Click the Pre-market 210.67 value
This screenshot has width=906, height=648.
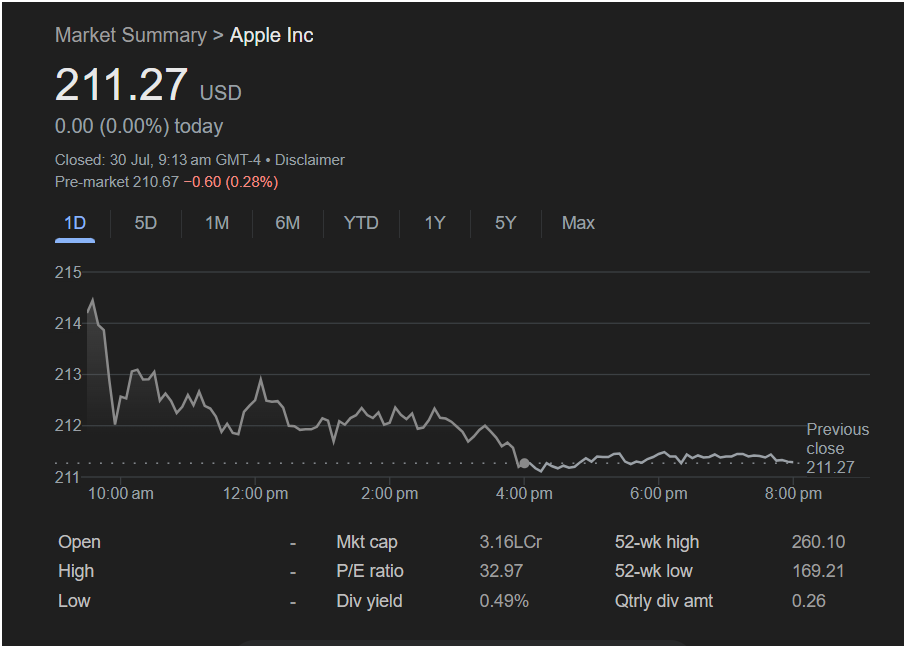pyautogui.click(x=117, y=182)
